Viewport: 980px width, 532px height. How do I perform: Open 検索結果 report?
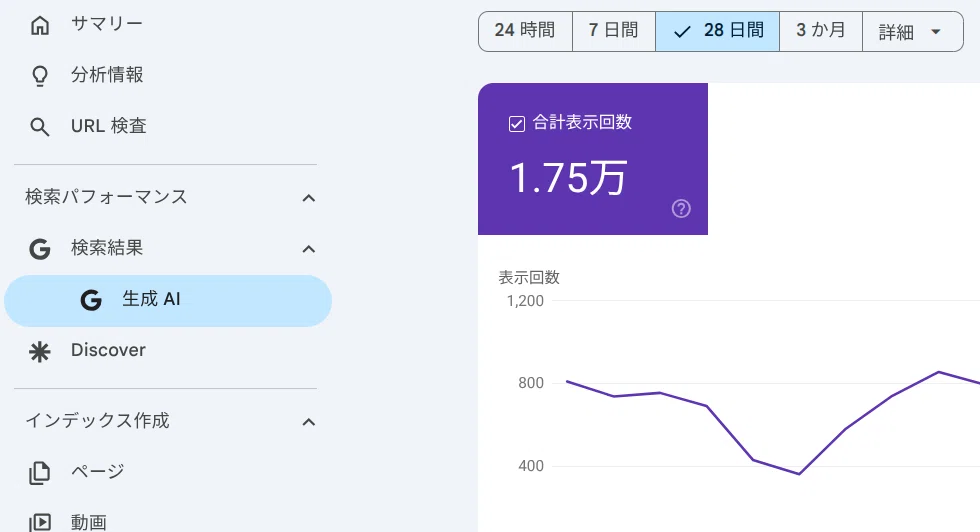(107, 248)
